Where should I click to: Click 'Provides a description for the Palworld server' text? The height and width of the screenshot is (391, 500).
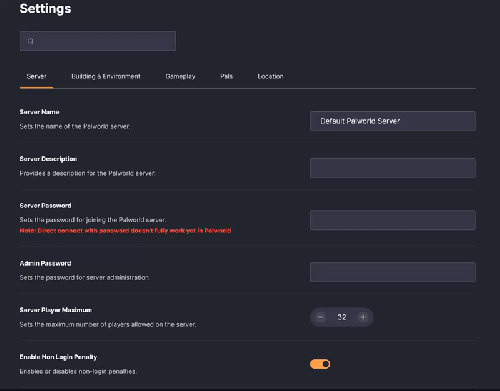pyautogui.click(x=87, y=173)
